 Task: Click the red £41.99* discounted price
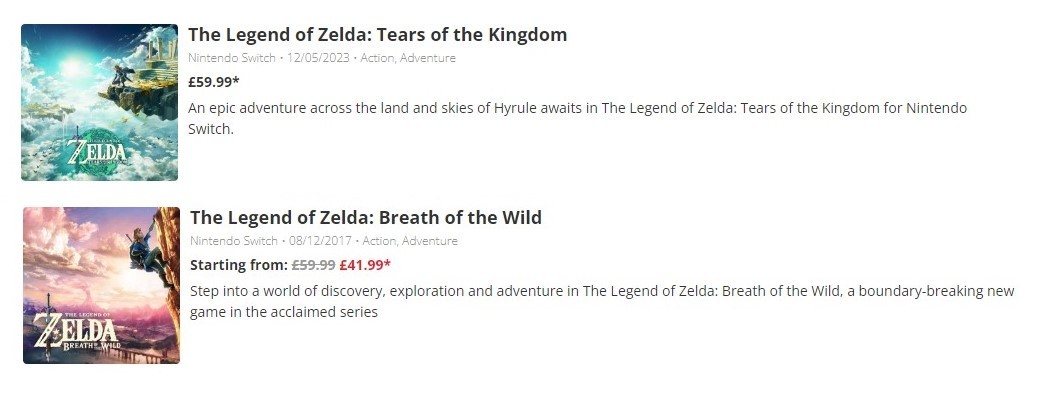click(365, 265)
